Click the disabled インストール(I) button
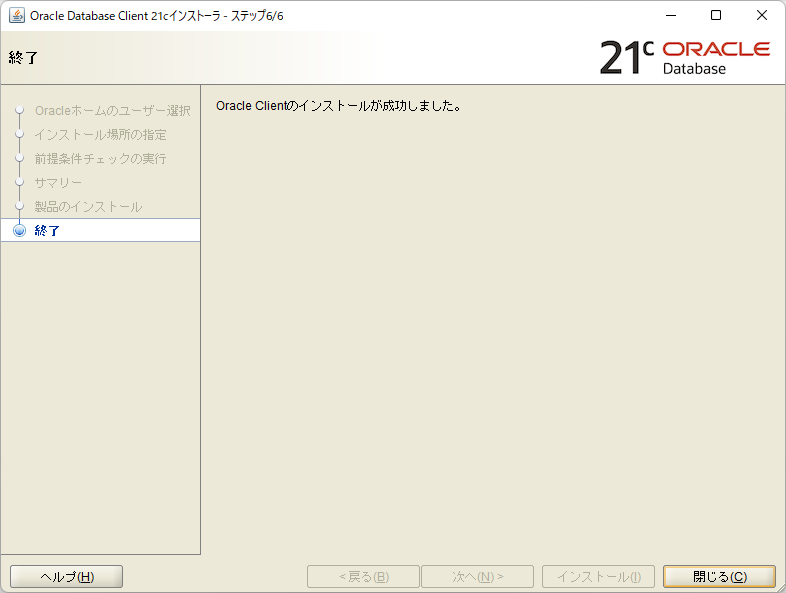The height and width of the screenshot is (593, 786). (x=599, y=576)
